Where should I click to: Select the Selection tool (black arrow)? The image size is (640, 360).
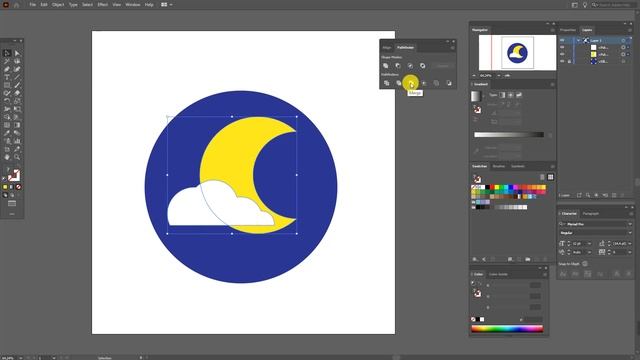(7, 53)
